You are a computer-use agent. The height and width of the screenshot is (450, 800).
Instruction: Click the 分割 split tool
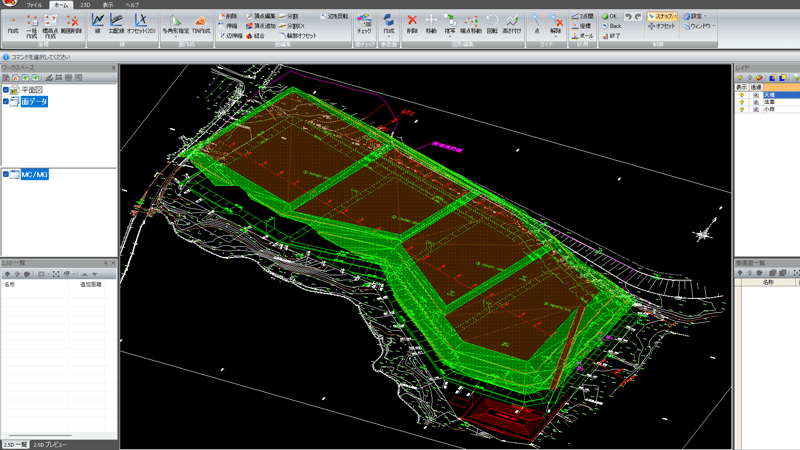tap(289, 16)
